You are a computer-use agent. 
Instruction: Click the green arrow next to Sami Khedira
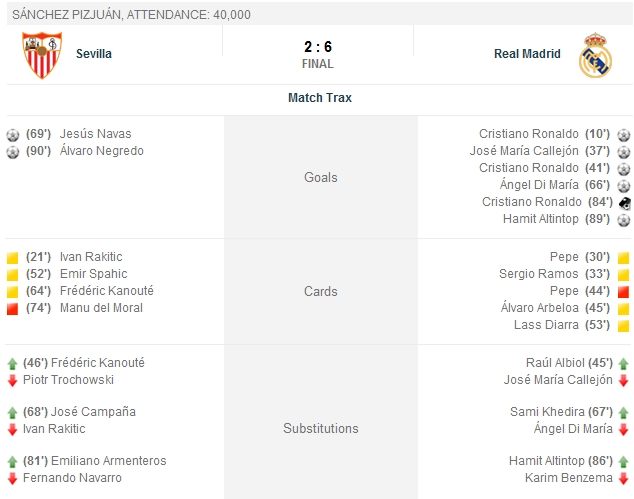[623, 413]
